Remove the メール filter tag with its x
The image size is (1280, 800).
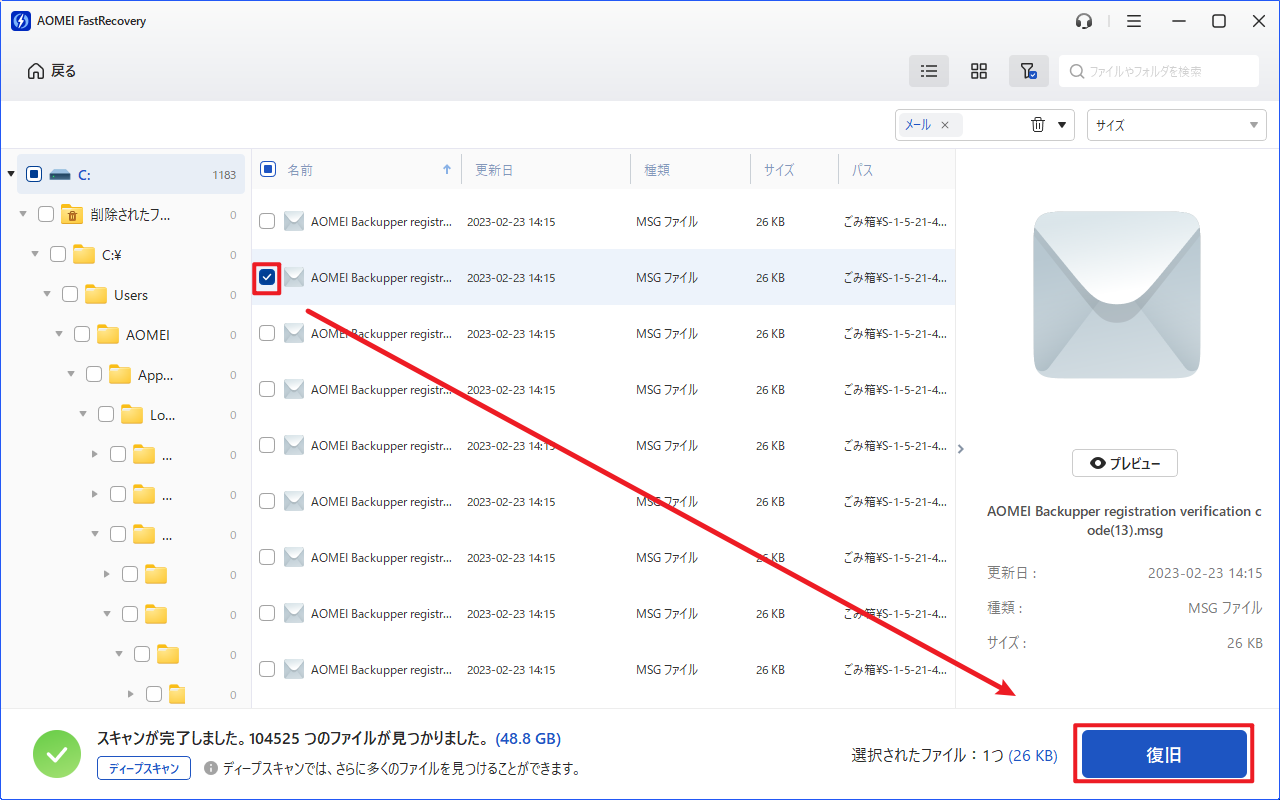pyautogui.click(x=945, y=126)
